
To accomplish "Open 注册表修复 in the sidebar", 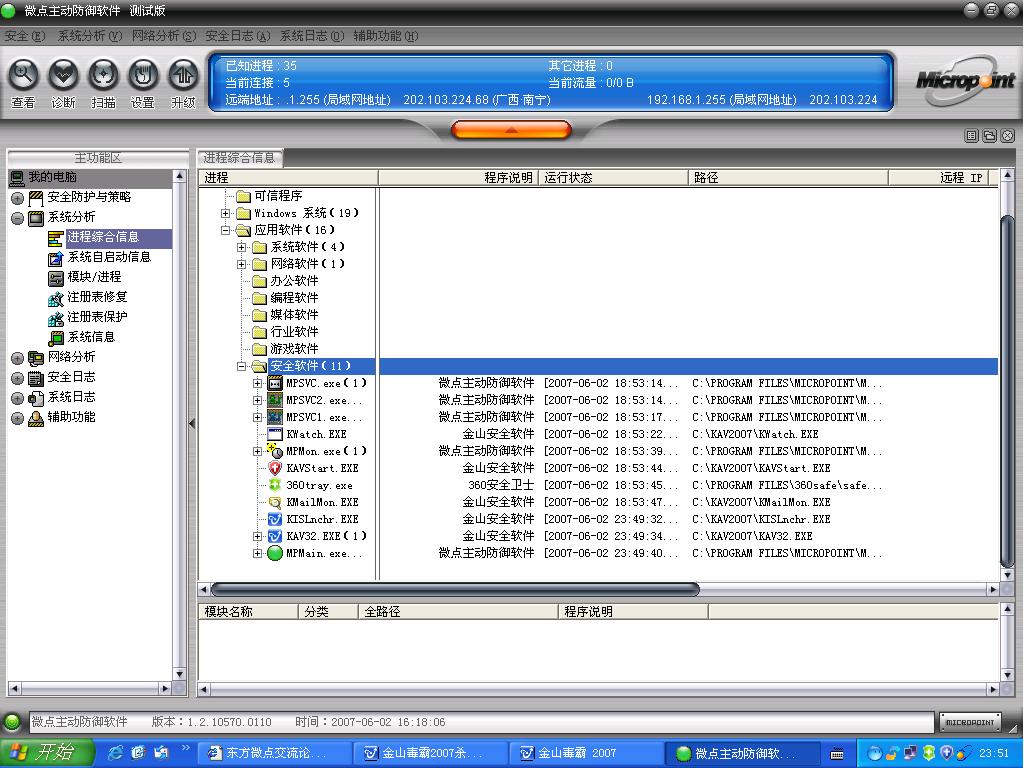I will point(97,297).
